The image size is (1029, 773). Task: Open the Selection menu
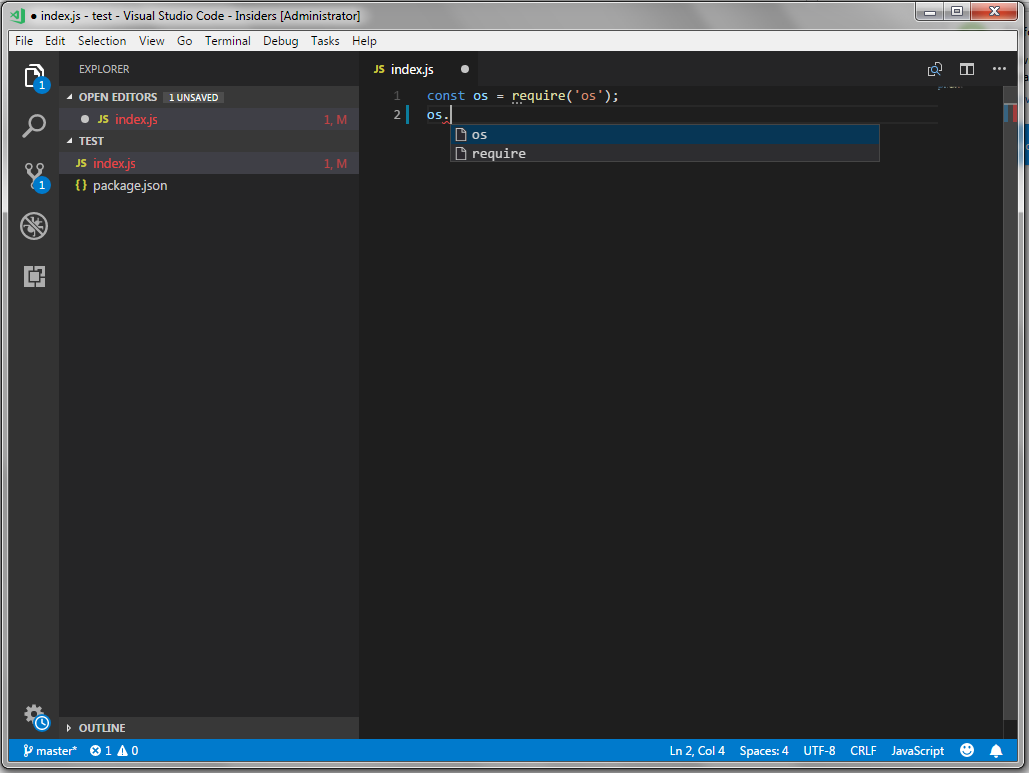[102, 41]
